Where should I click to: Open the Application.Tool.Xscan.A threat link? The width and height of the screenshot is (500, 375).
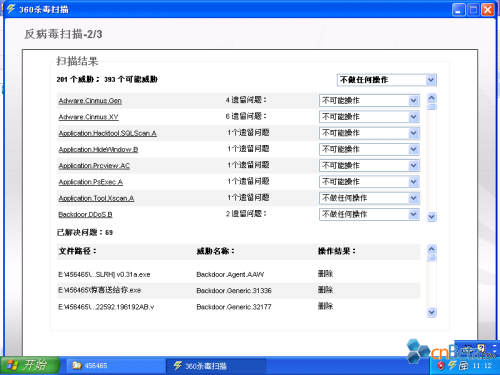(x=96, y=198)
